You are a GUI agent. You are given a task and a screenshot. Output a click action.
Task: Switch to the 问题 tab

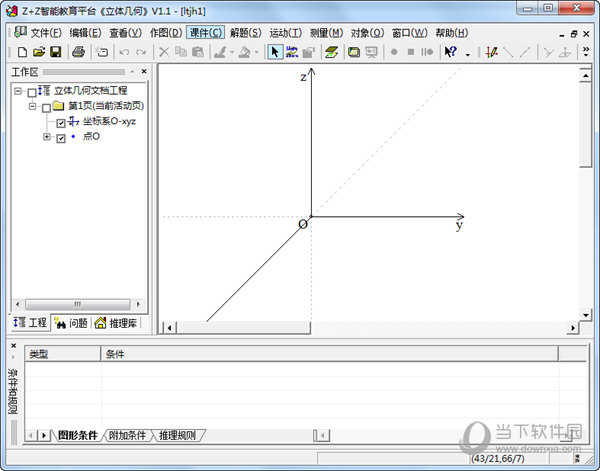(71, 323)
